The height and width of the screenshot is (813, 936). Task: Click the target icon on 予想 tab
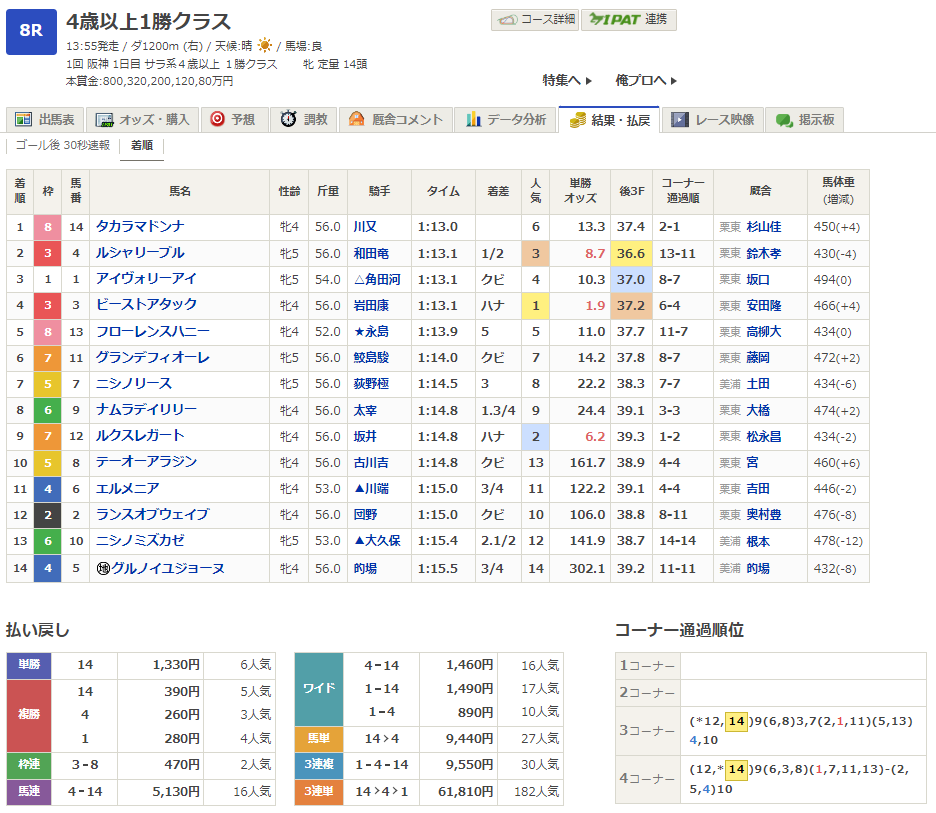click(x=217, y=120)
